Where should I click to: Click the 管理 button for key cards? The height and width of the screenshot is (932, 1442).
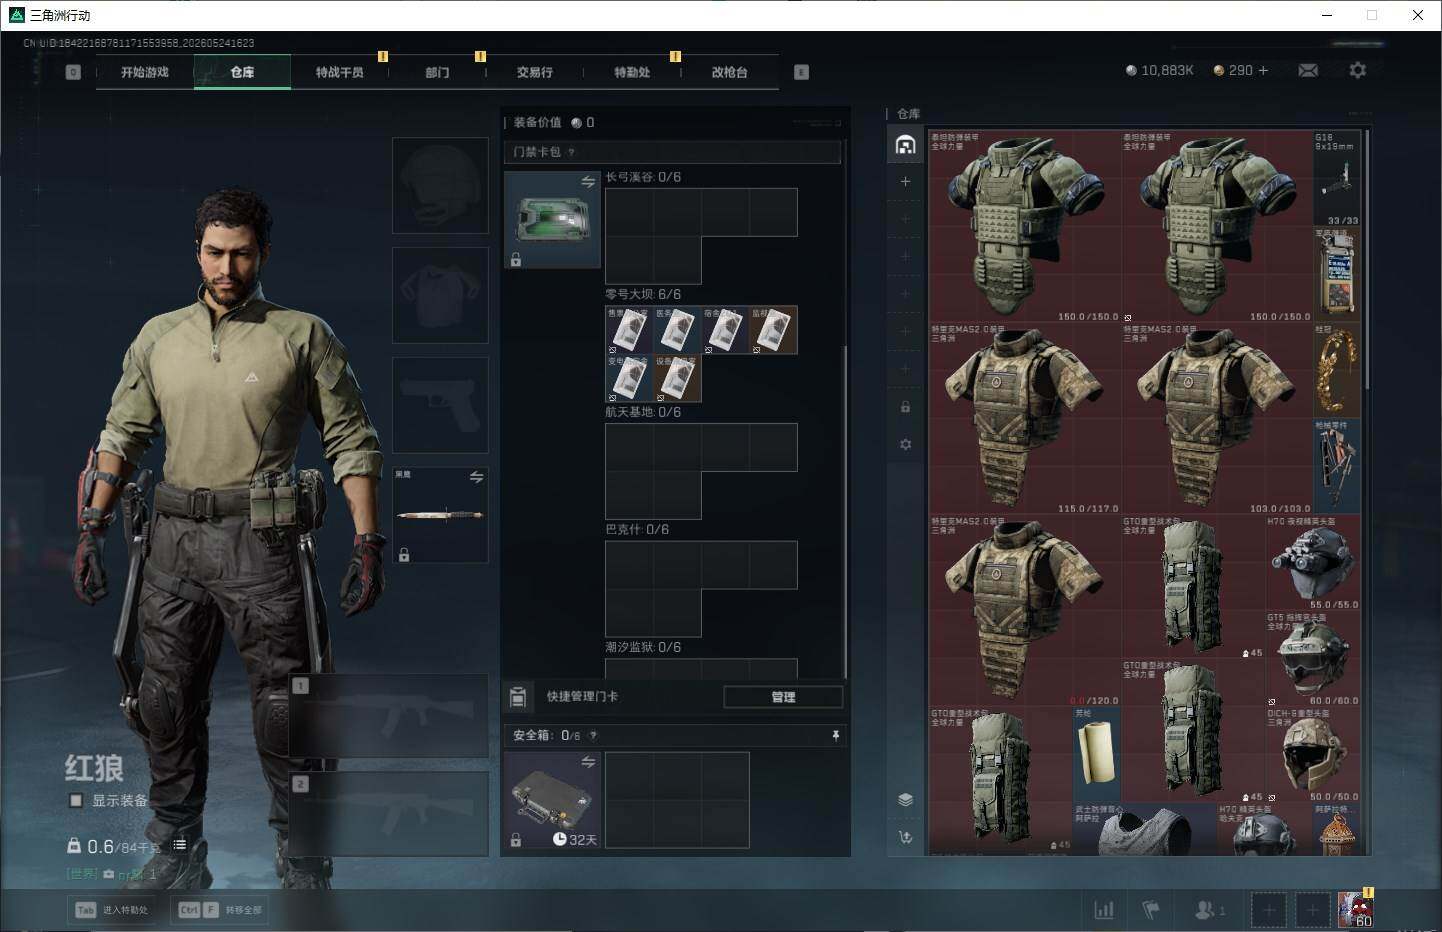(783, 697)
